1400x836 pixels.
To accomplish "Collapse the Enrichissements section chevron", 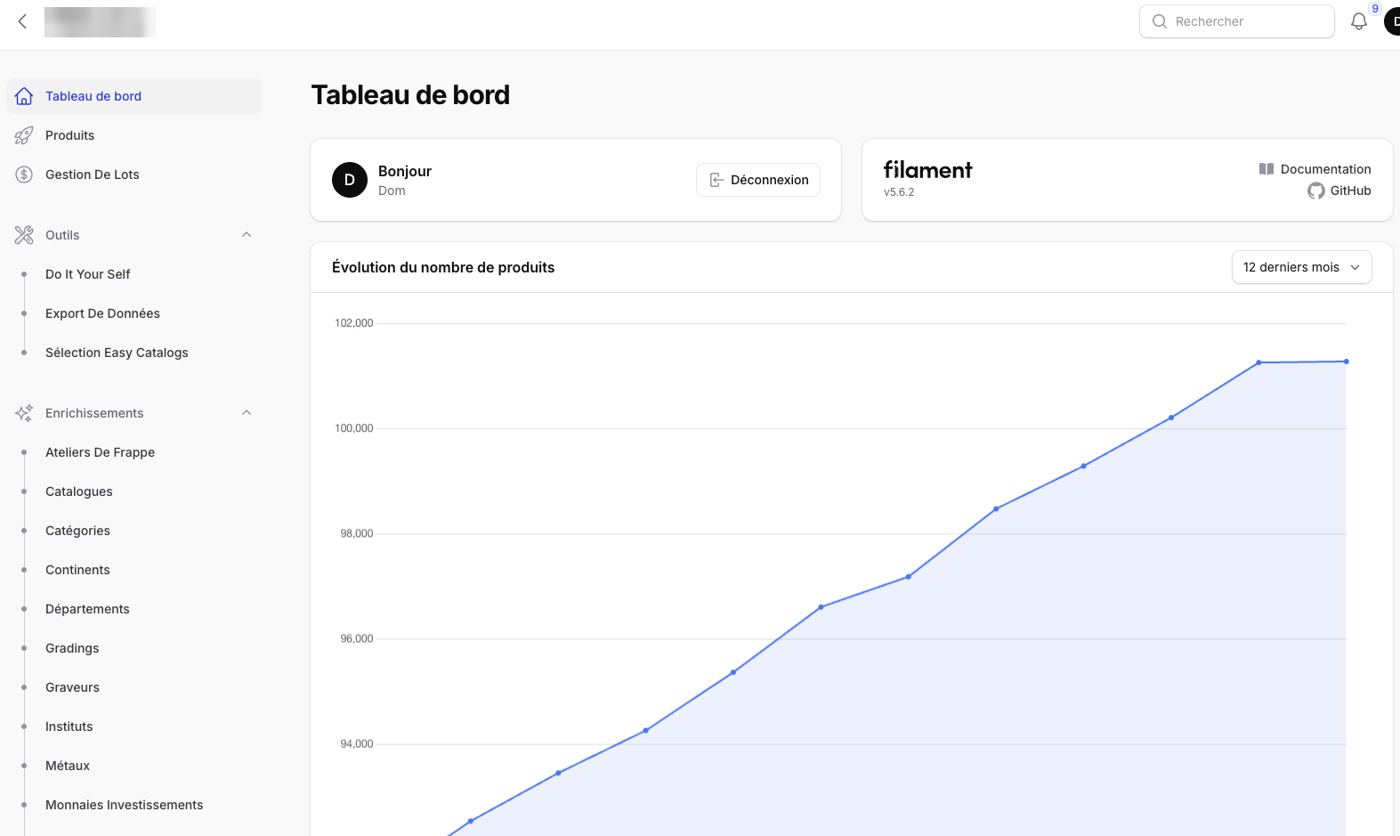I will tap(246, 413).
